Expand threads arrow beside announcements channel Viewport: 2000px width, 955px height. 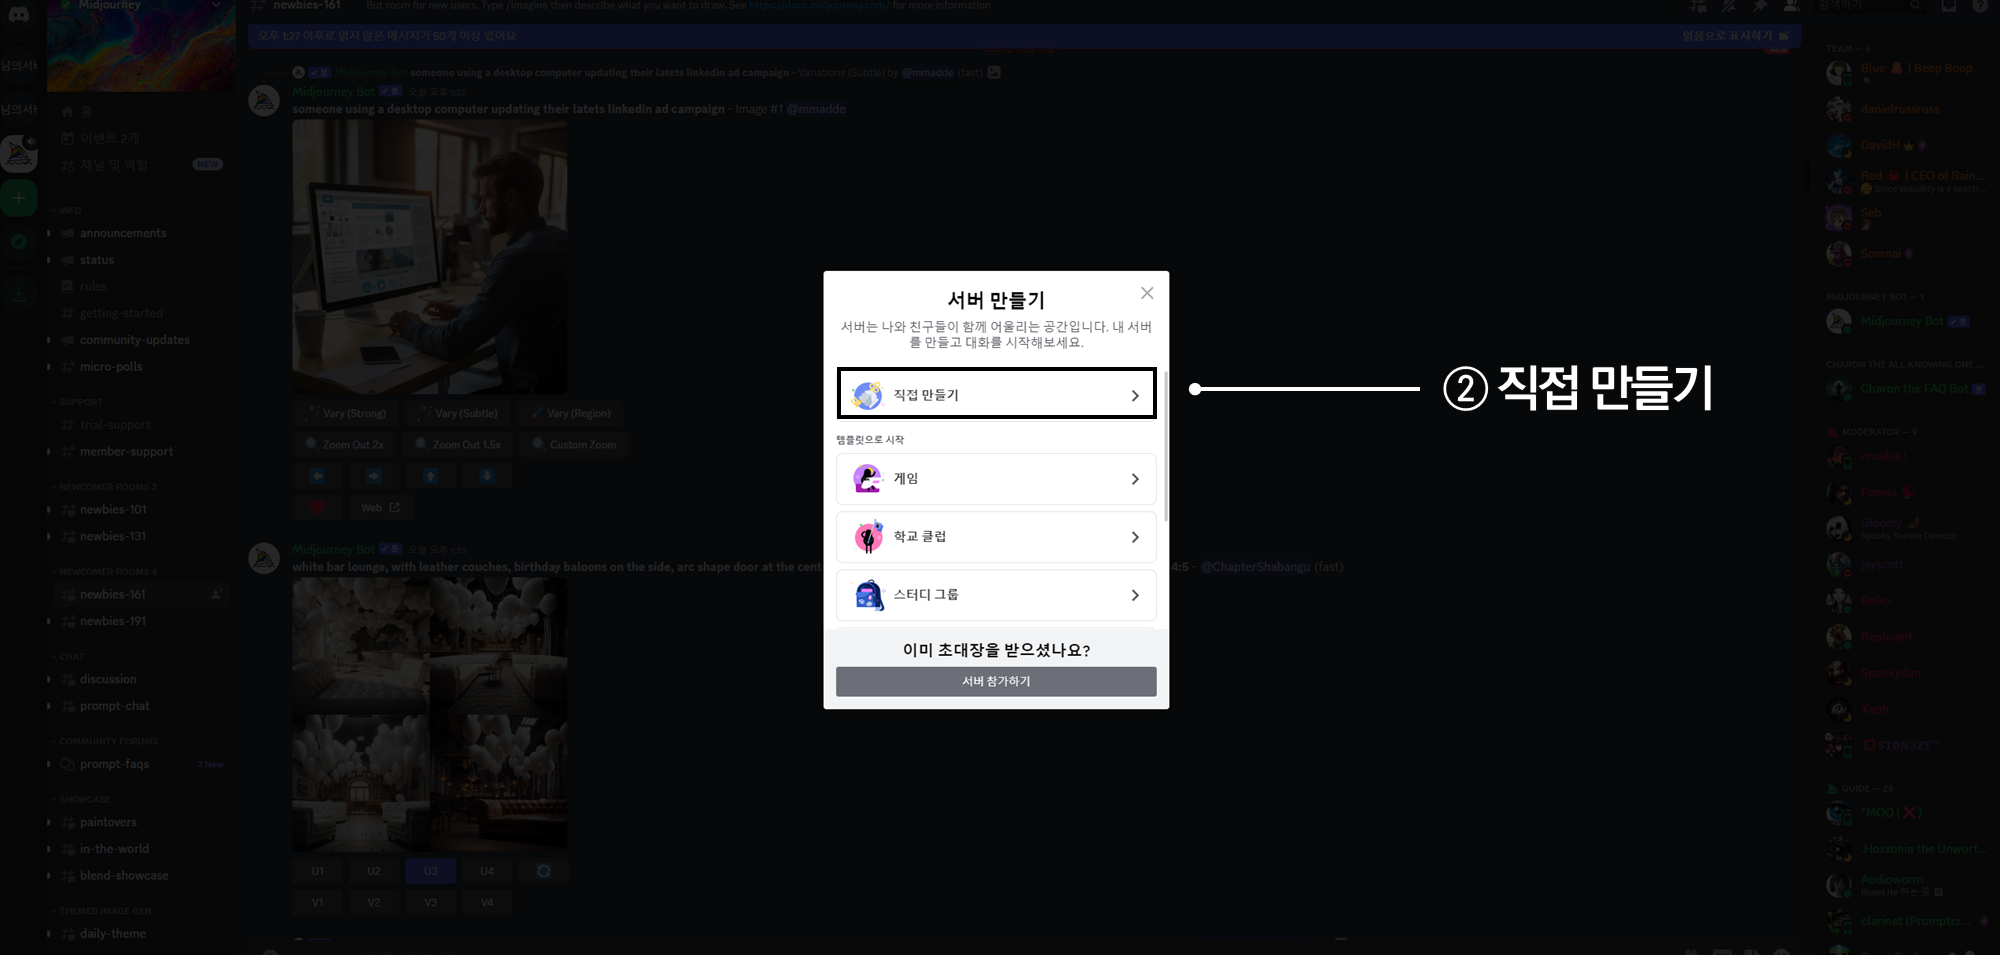[49, 233]
